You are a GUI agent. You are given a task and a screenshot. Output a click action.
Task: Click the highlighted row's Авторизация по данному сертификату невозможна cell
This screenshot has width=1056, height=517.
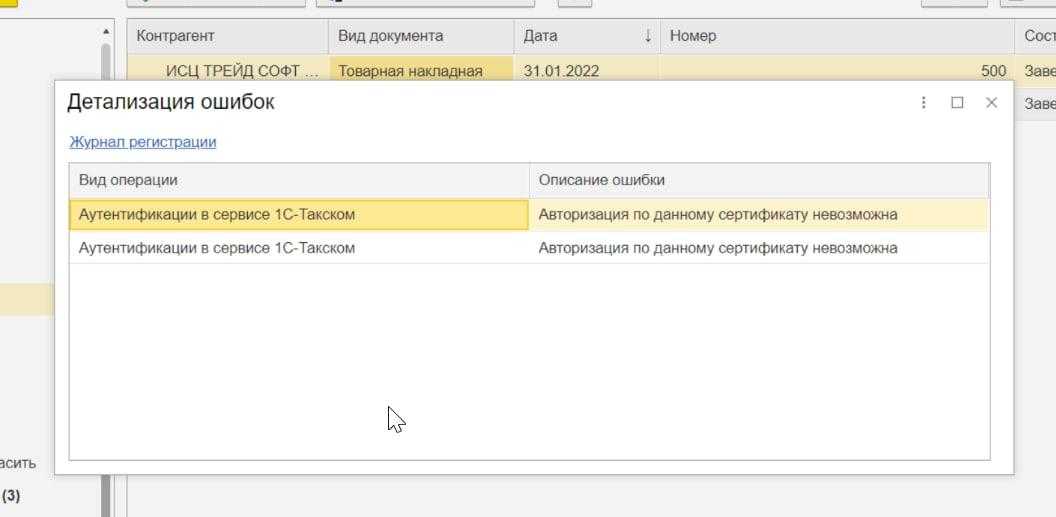coord(760,215)
